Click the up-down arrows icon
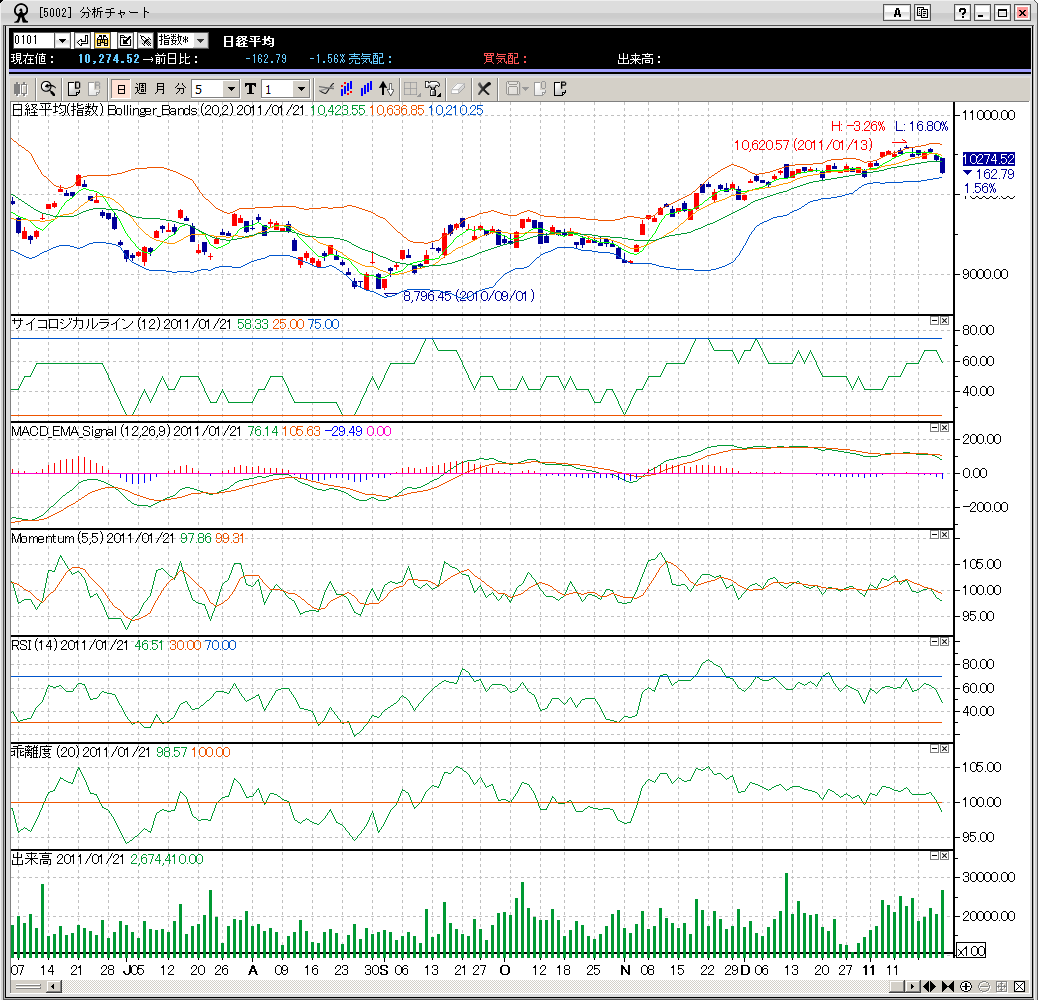This screenshot has height=1000, width=1038. (x=387, y=88)
